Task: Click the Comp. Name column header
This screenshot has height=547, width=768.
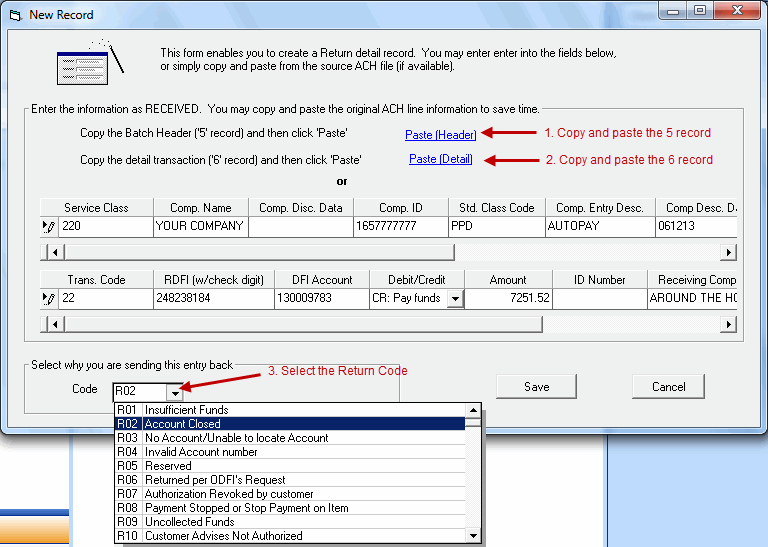Action: [201, 208]
